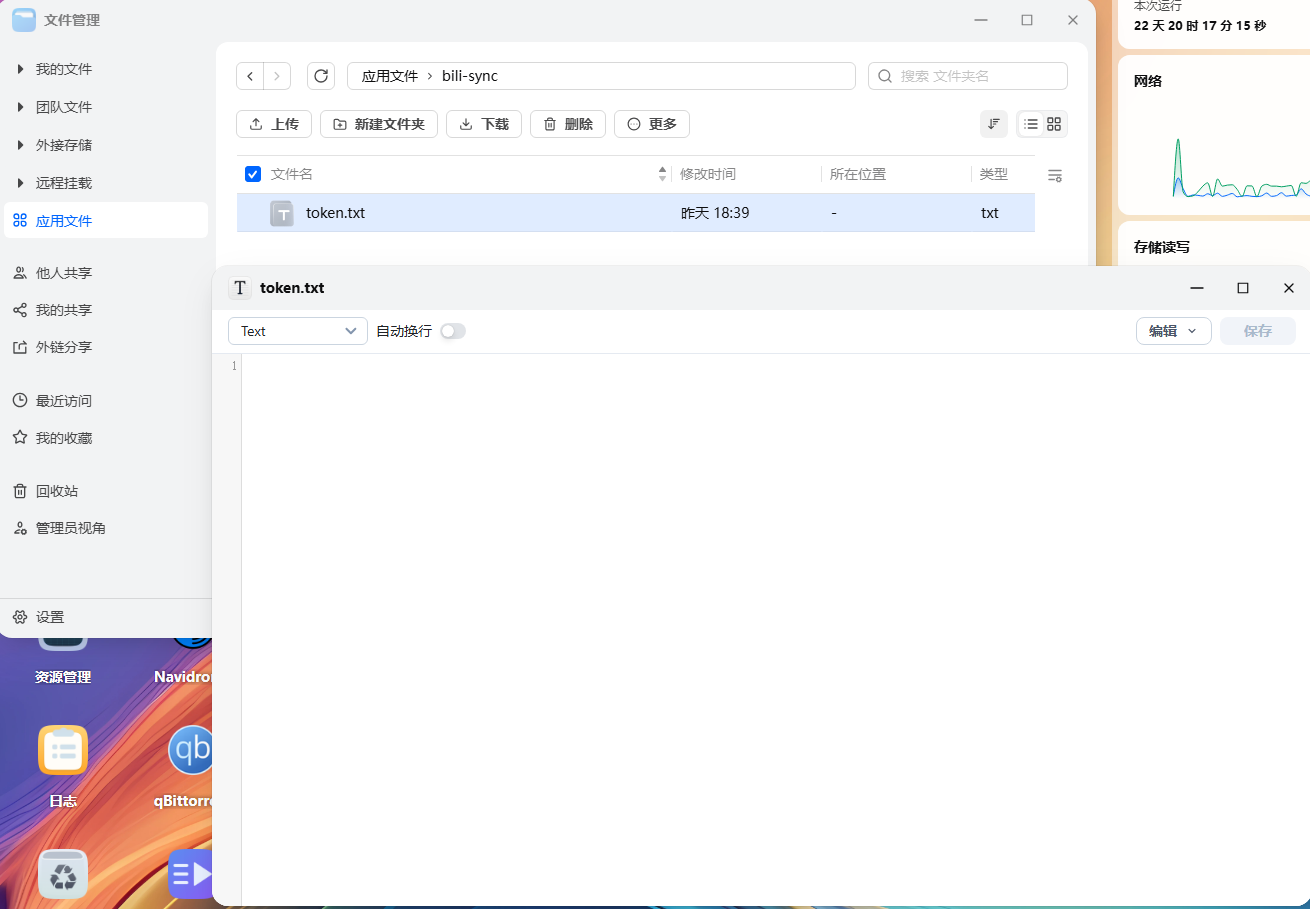
Task: Click the 删除 button
Action: click(568, 124)
